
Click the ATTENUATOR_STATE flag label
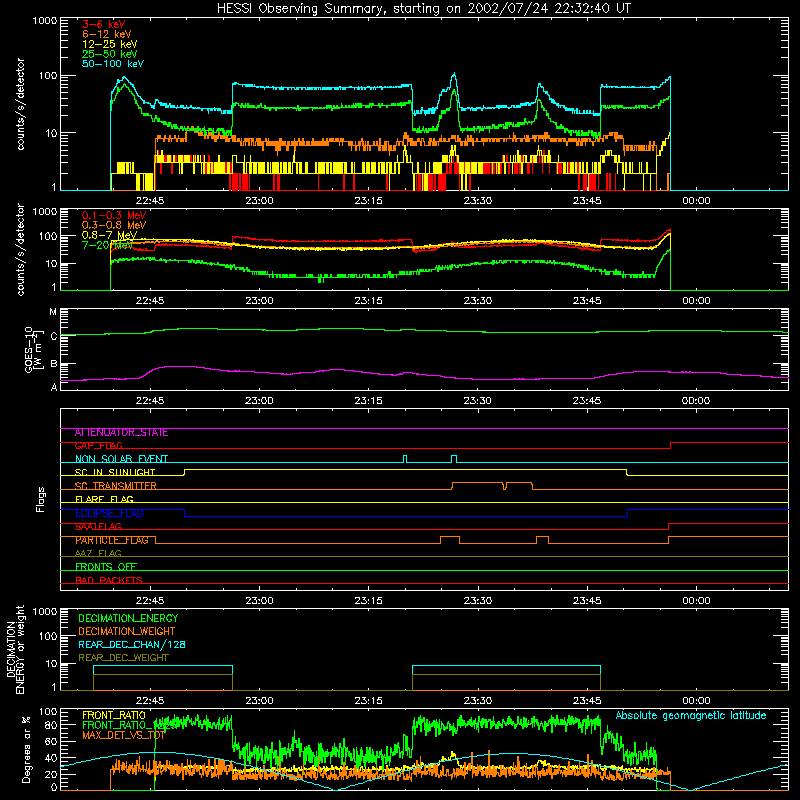[121, 433]
